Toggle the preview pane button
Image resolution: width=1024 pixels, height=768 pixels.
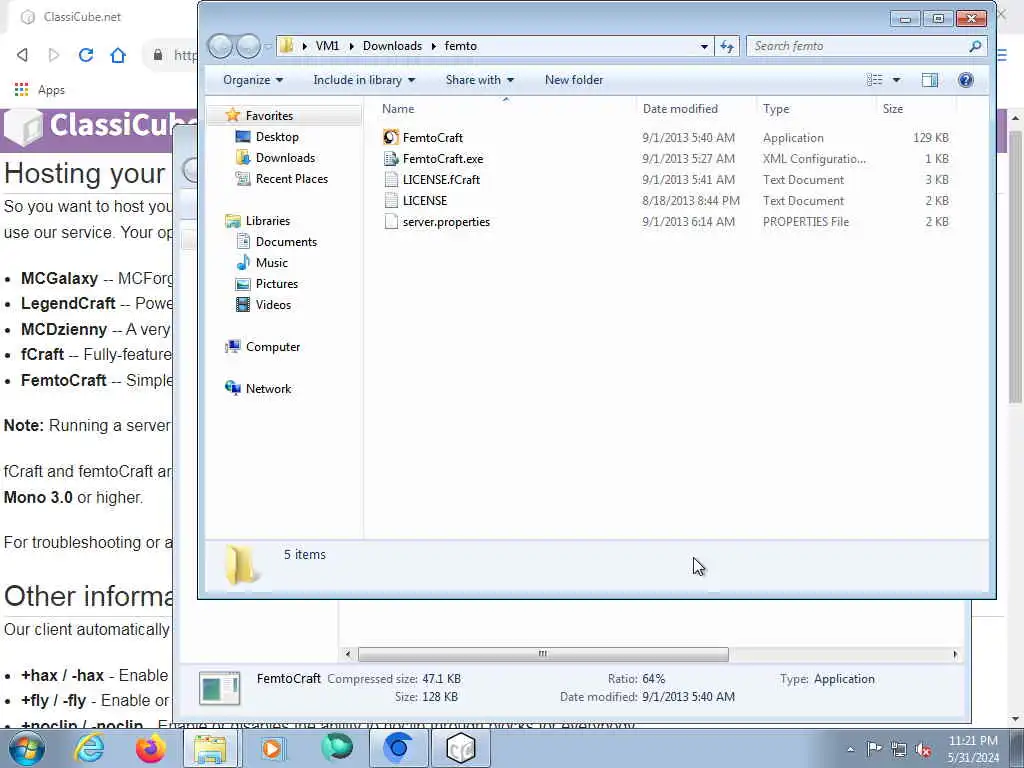click(x=930, y=80)
